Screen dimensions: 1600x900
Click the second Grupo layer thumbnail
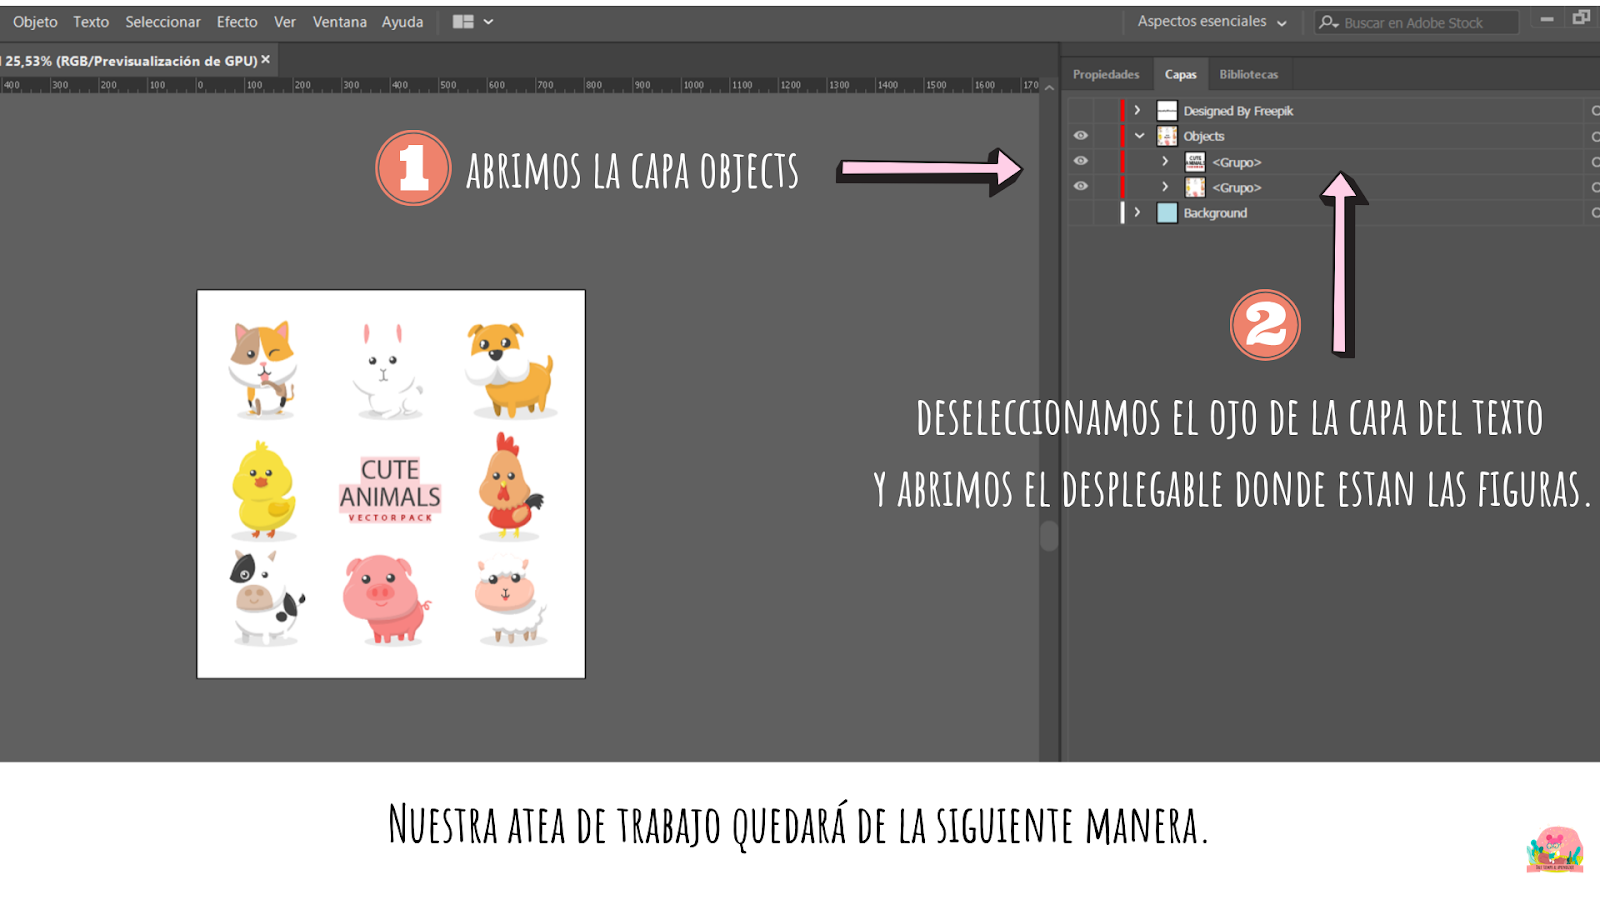[1194, 187]
